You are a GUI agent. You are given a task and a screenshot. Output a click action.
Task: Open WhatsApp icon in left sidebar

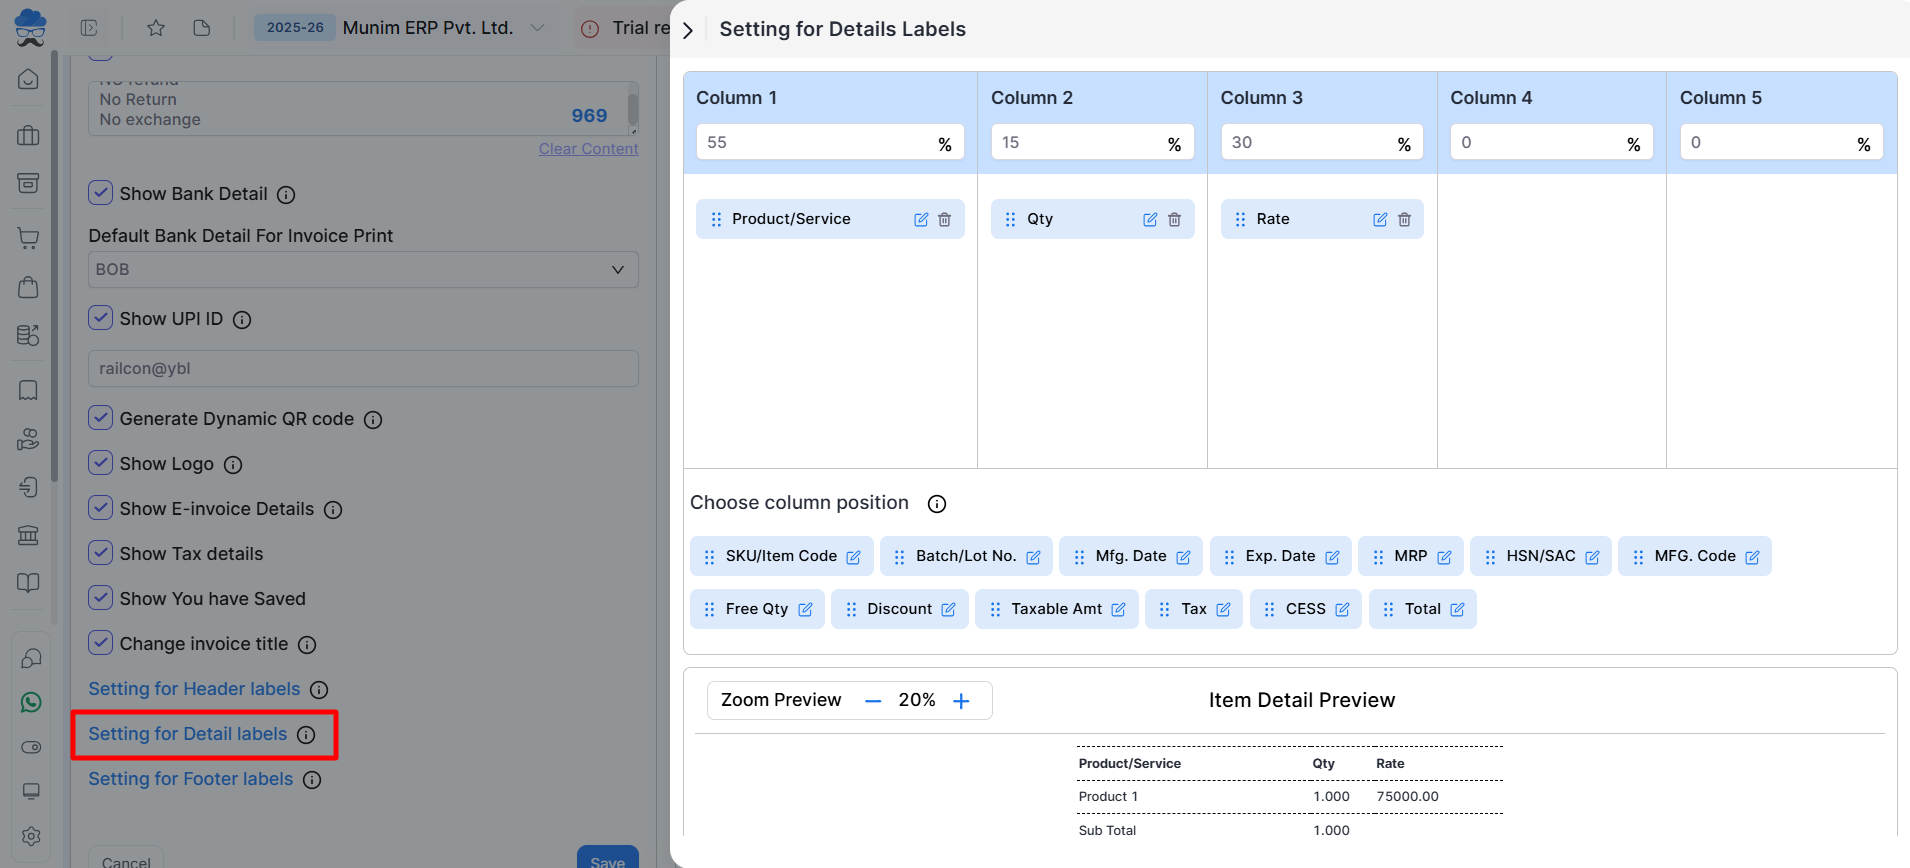[31, 703]
